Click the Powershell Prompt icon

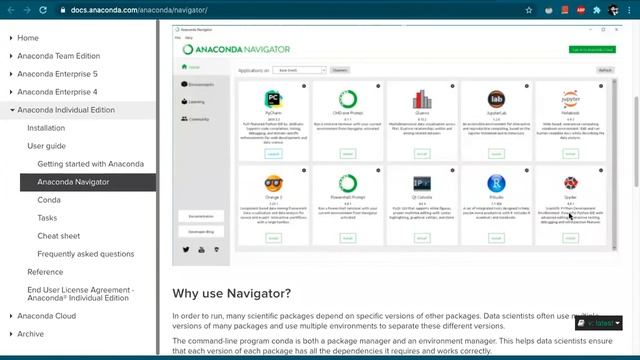pyautogui.click(x=348, y=183)
